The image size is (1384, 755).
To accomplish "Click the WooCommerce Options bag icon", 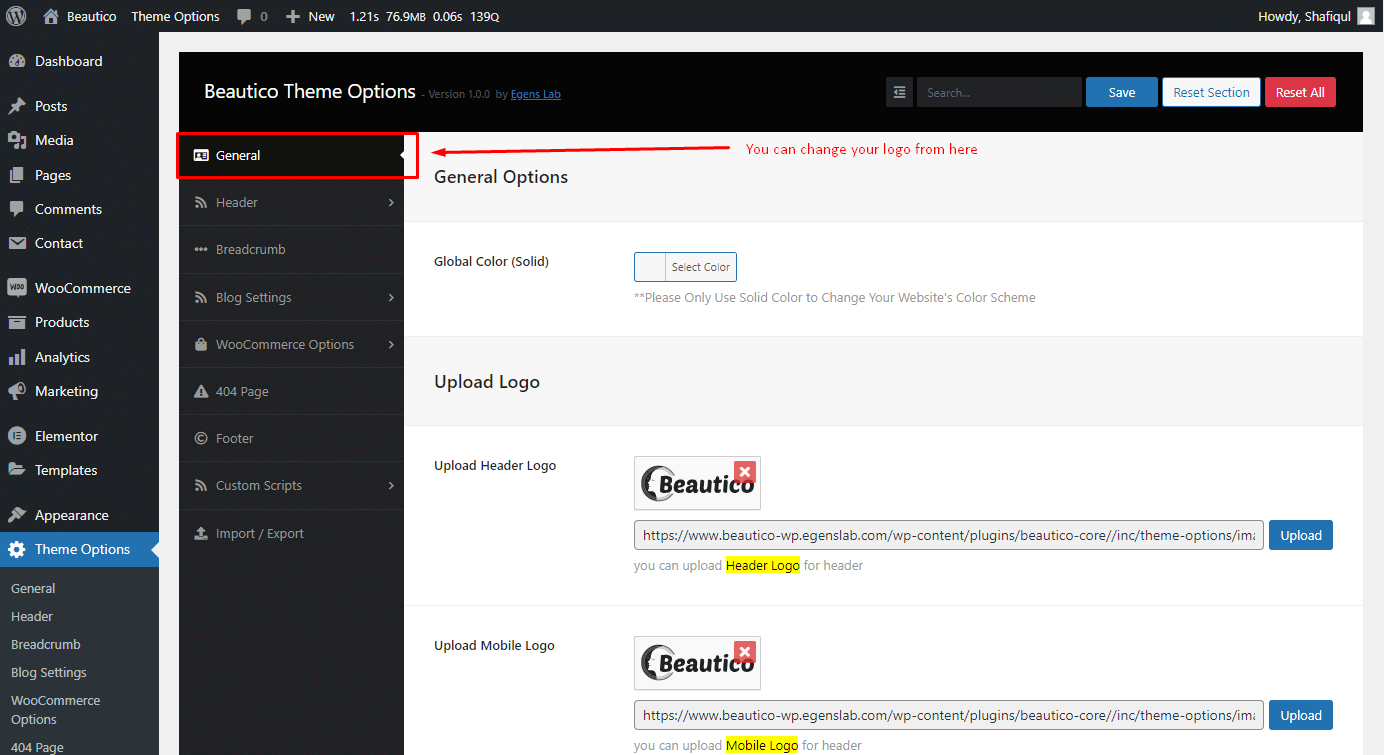I will [201, 345].
